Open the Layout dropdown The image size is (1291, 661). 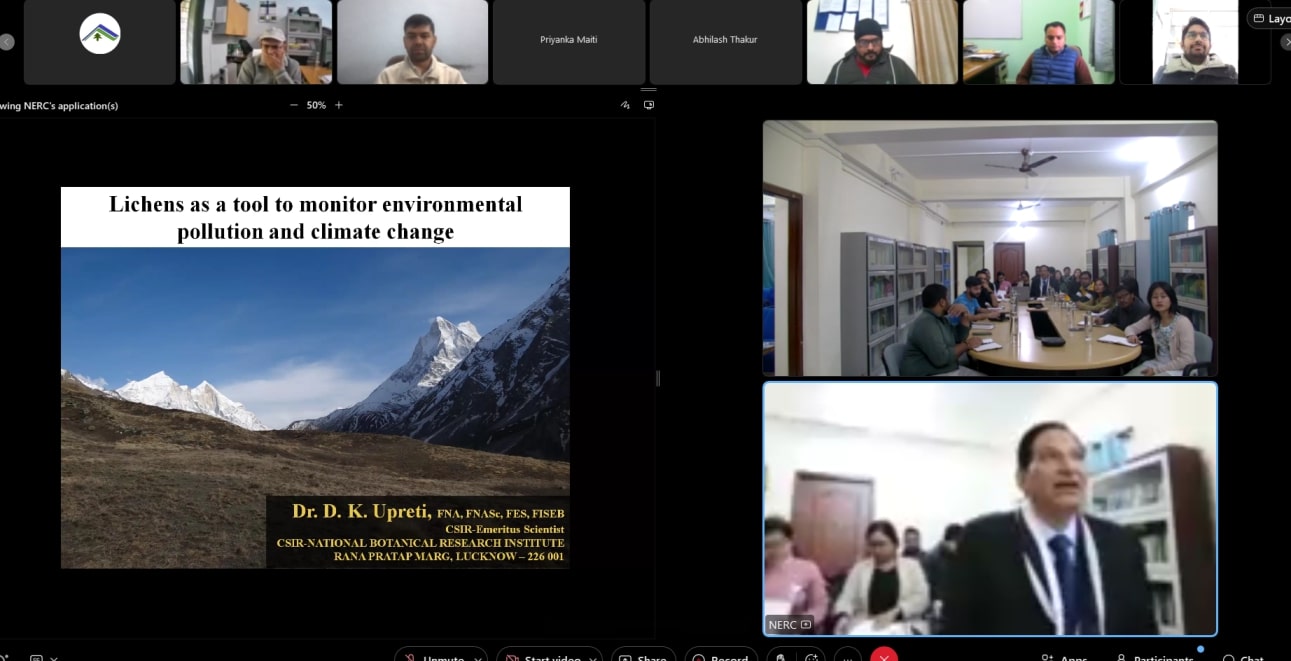click(x=1270, y=19)
